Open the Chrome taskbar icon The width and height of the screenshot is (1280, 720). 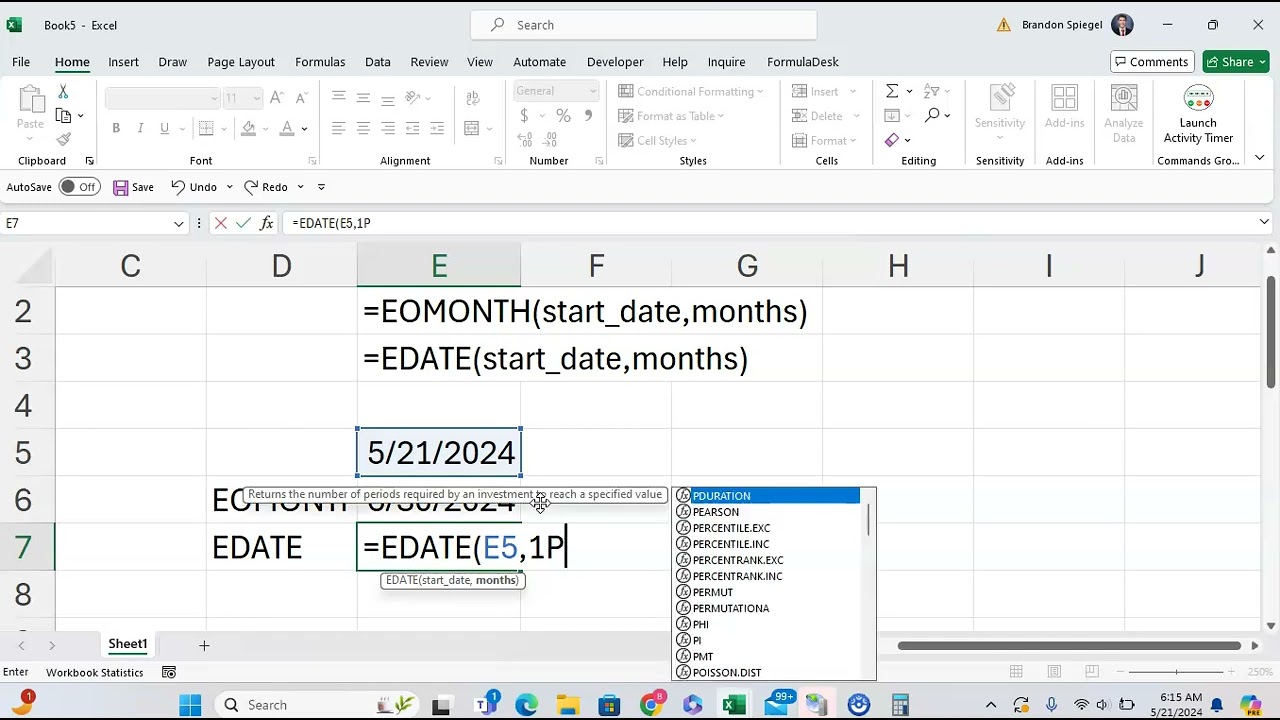pos(651,705)
